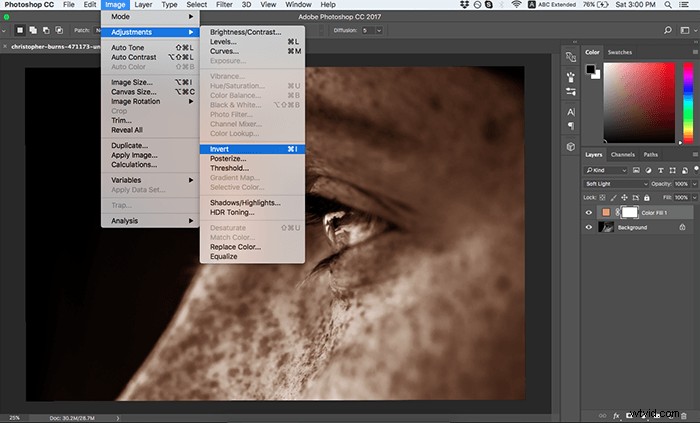Expand the Analysis submenu
Image resolution: width=700 pixels, height=423 pixels.
[150, 220]
